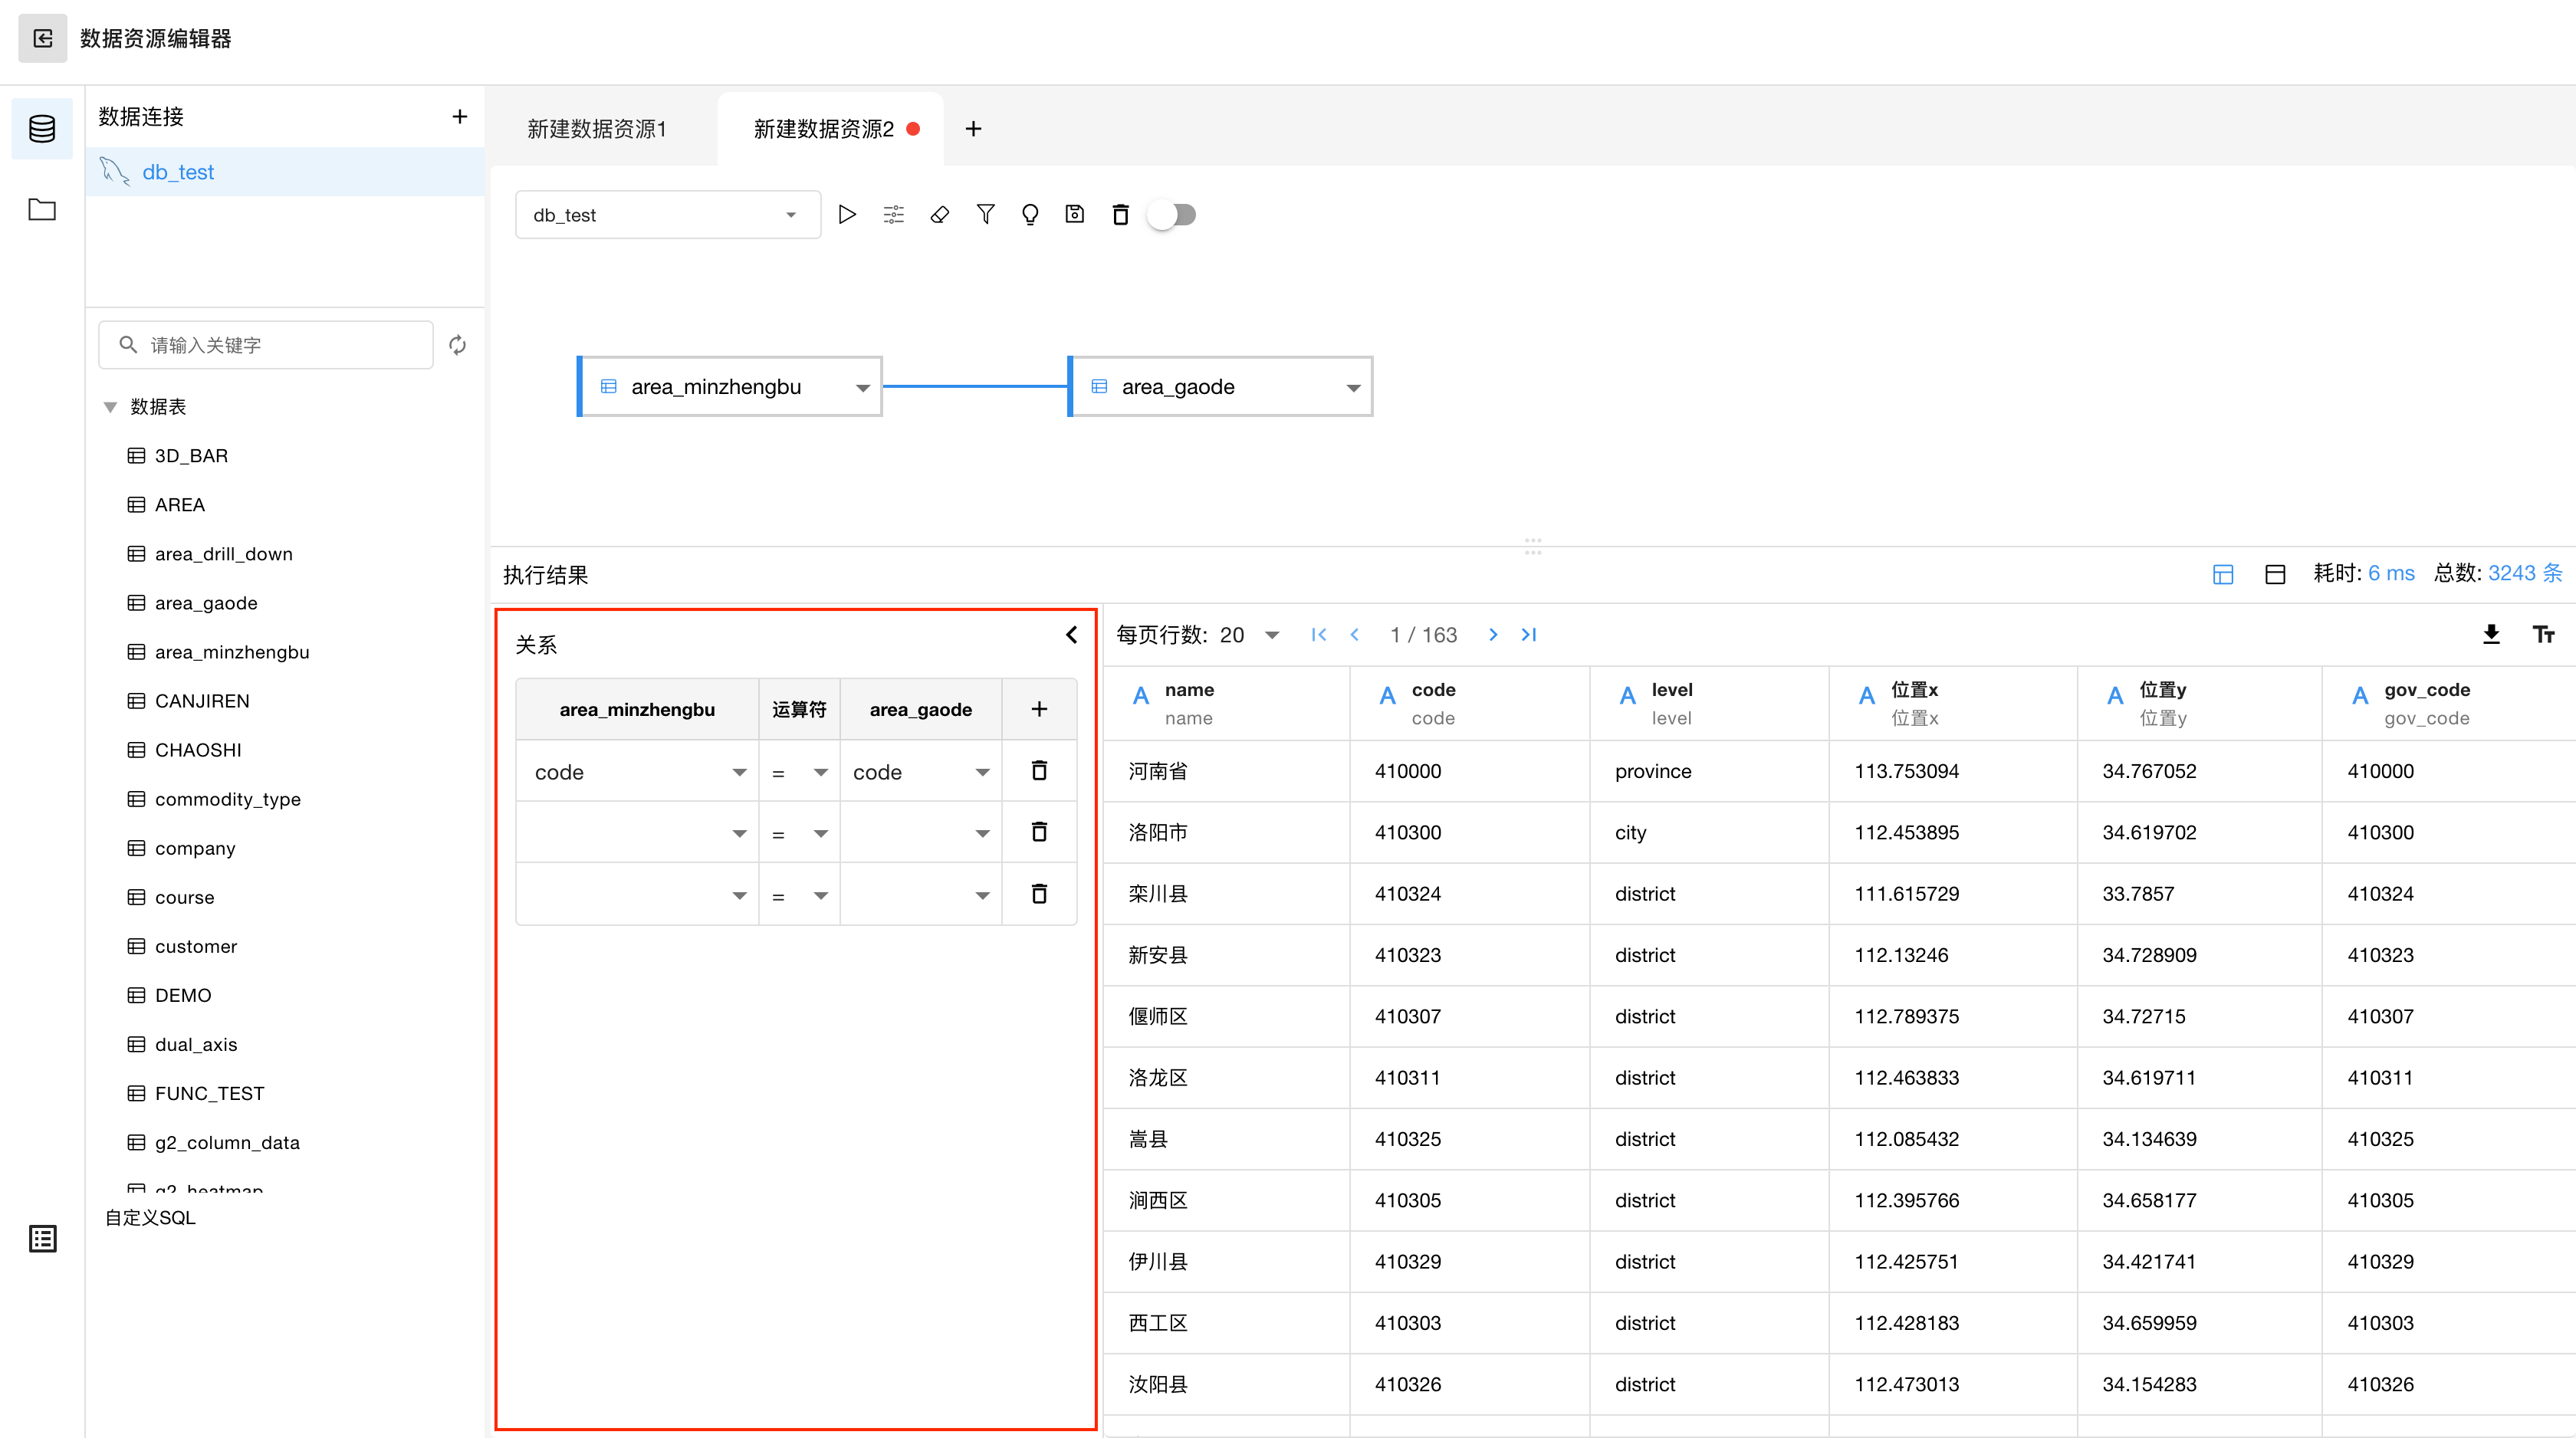Open first row area_minzhengbu code dropdown
Screen dimensions: 2576x1438
click(638, 772)
